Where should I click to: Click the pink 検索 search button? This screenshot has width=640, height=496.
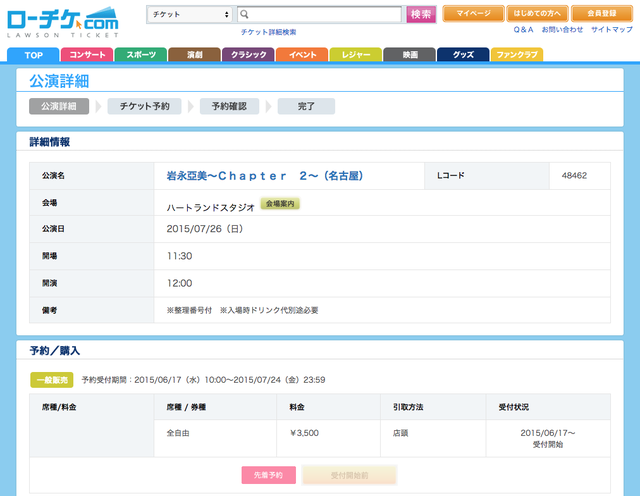[421, 14]
